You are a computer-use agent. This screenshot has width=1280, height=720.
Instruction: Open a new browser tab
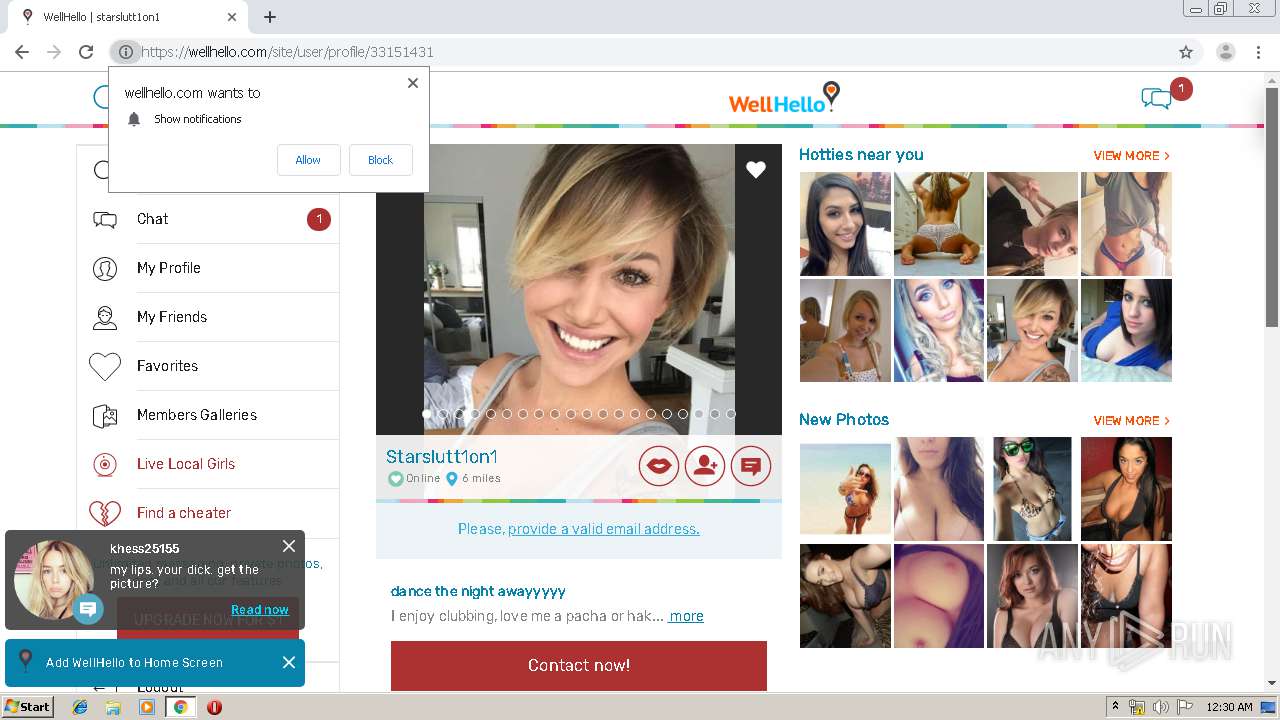point(270,17)
